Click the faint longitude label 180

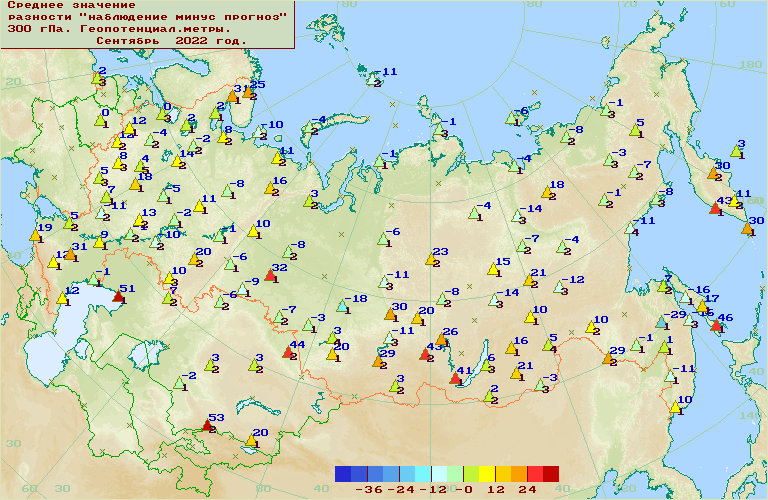(750, 65)
